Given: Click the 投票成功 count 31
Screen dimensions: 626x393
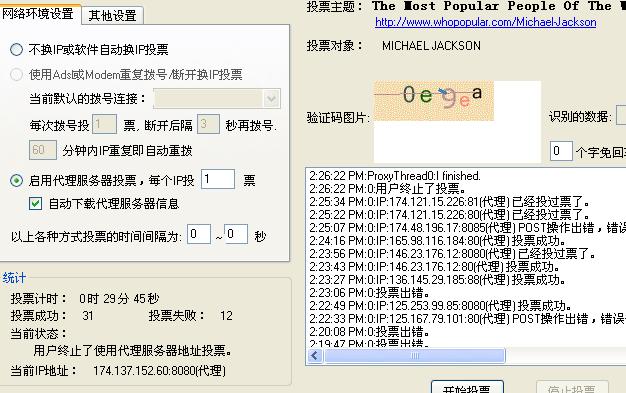Looking at the screenshot, I should 88,316.
